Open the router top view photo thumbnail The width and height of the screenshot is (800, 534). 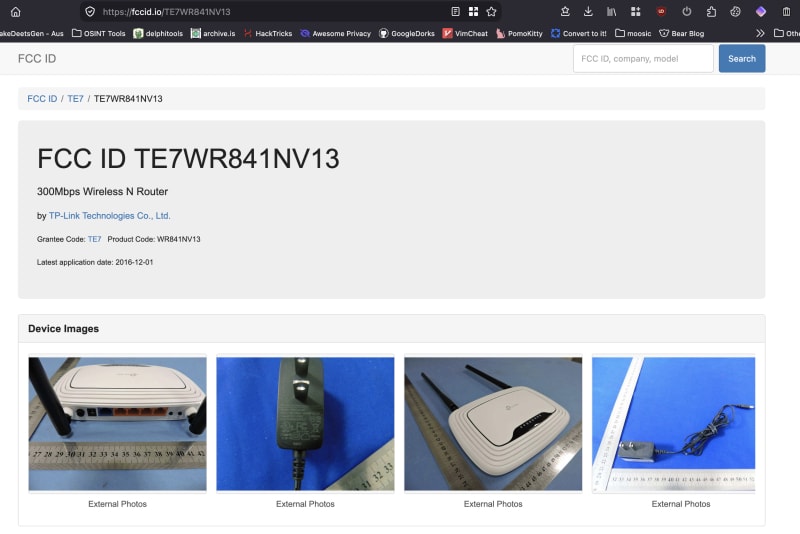point(493,423)
